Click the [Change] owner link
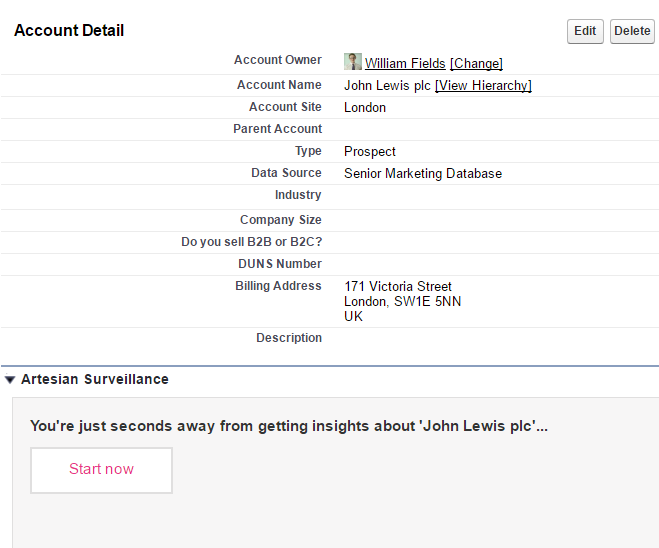659x548 pixels. [x=476, y=63]
